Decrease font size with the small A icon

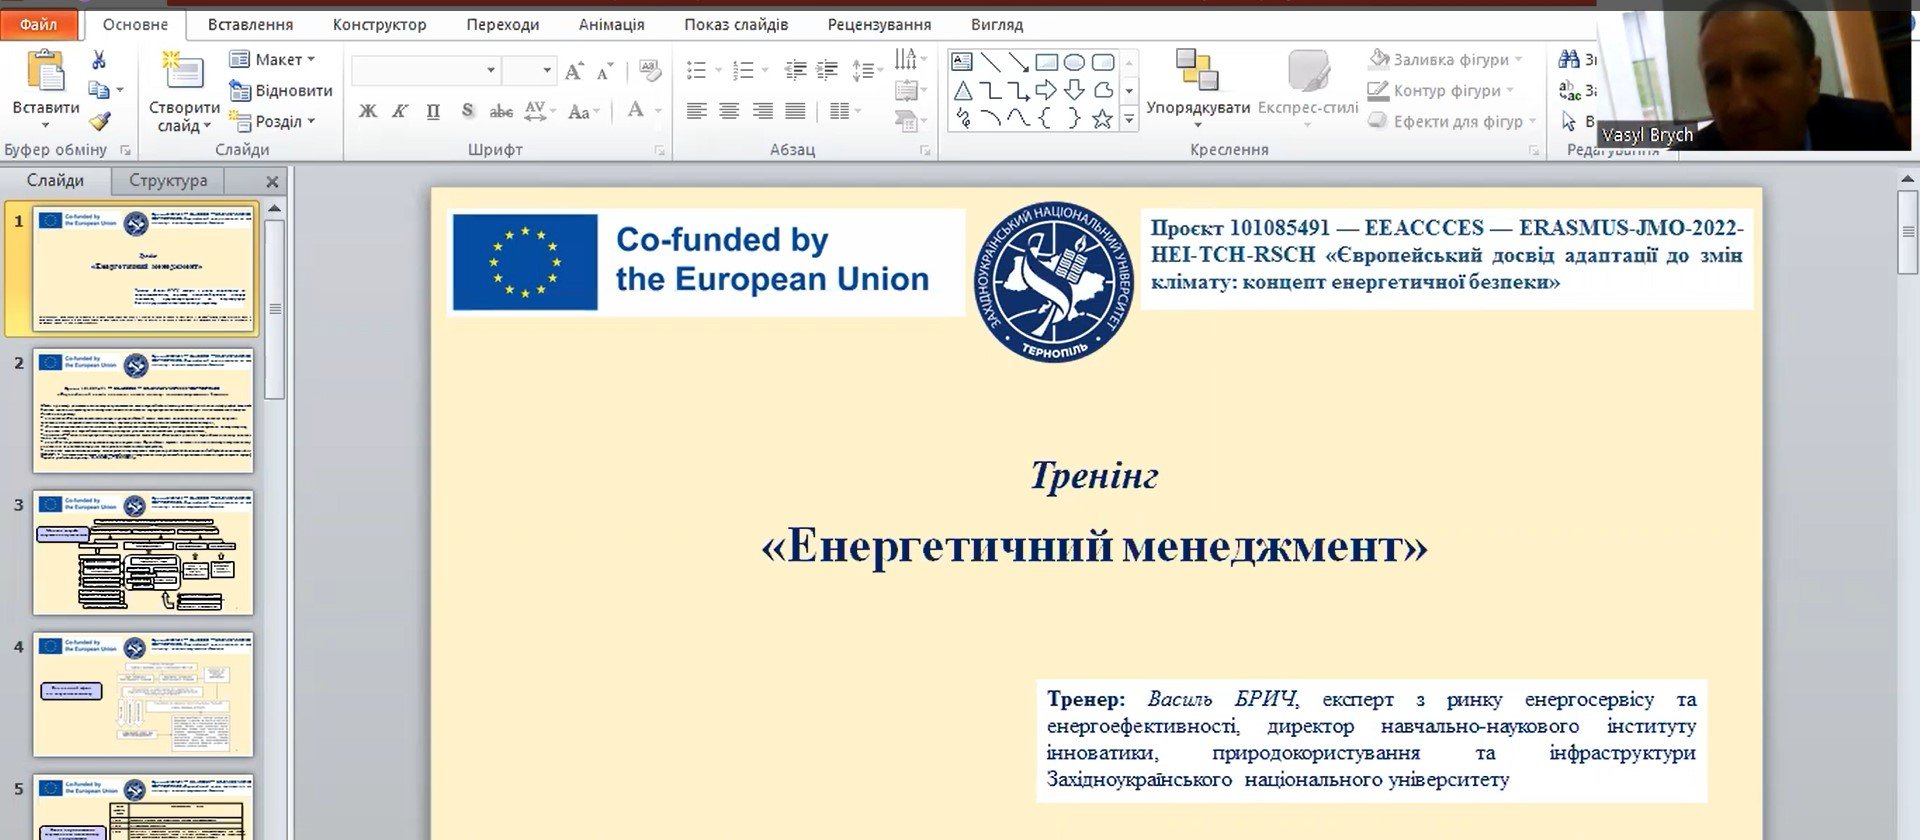coord(604,72)
